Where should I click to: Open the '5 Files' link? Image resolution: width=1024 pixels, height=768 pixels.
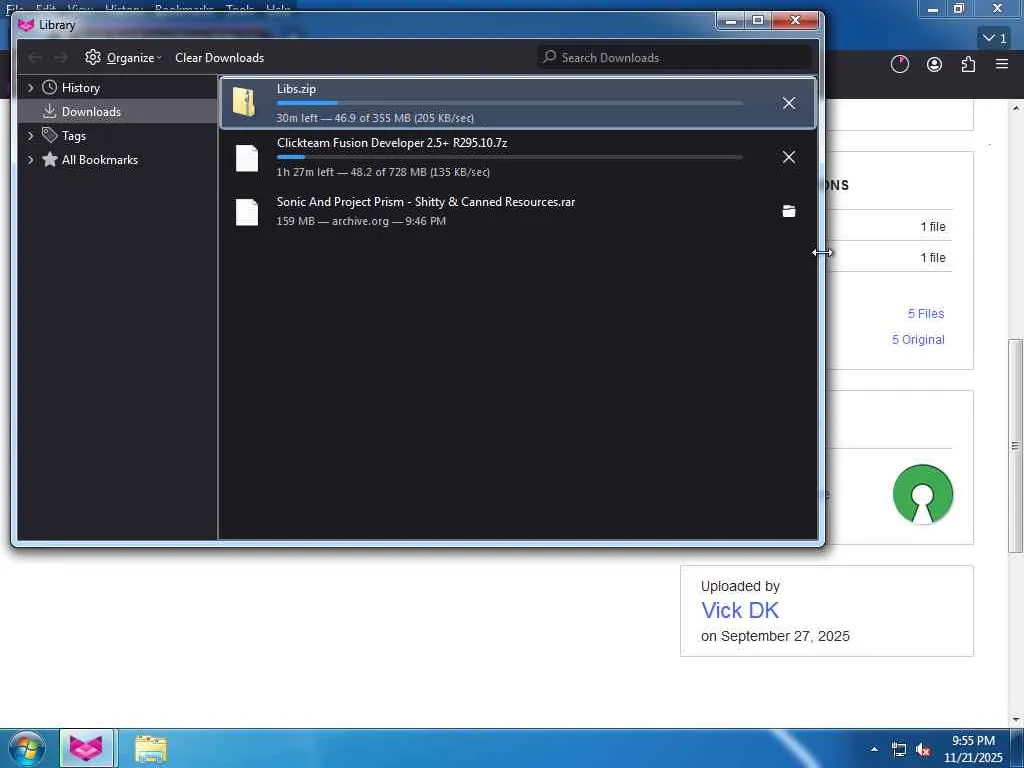pyautogui.click(x=925, y=313)
